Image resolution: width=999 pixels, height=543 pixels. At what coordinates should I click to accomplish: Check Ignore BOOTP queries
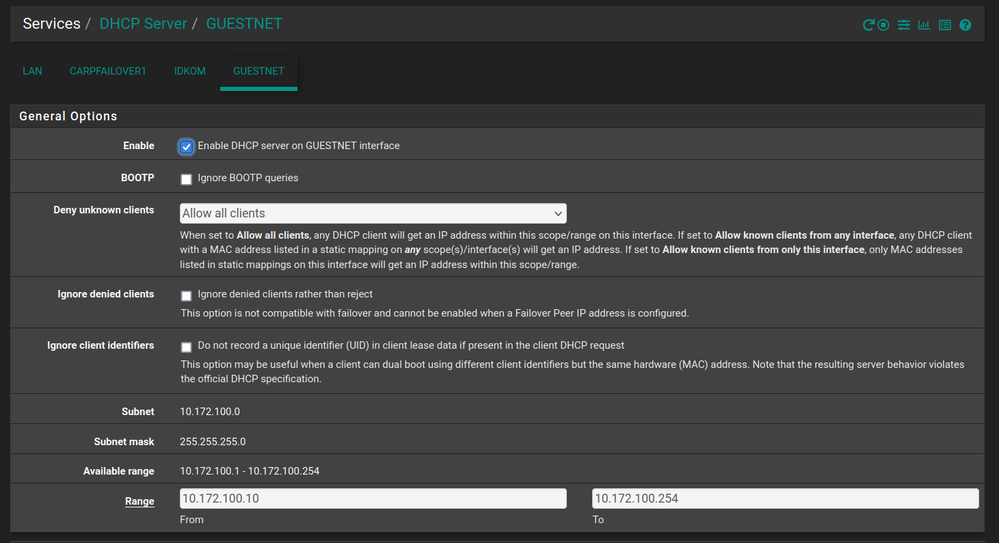tap(186, 179)
